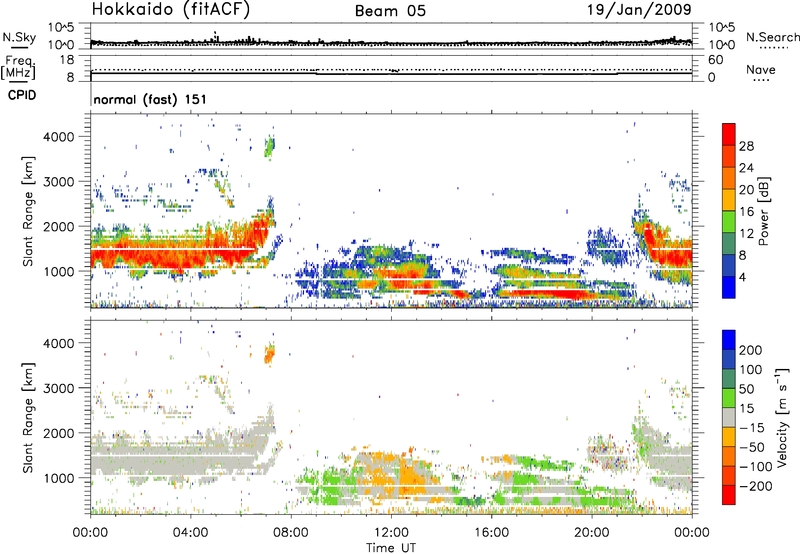Viewport: 800px width, 554px height.
Task: Click the '04:00' time axis label
Action: click(191, 533)
